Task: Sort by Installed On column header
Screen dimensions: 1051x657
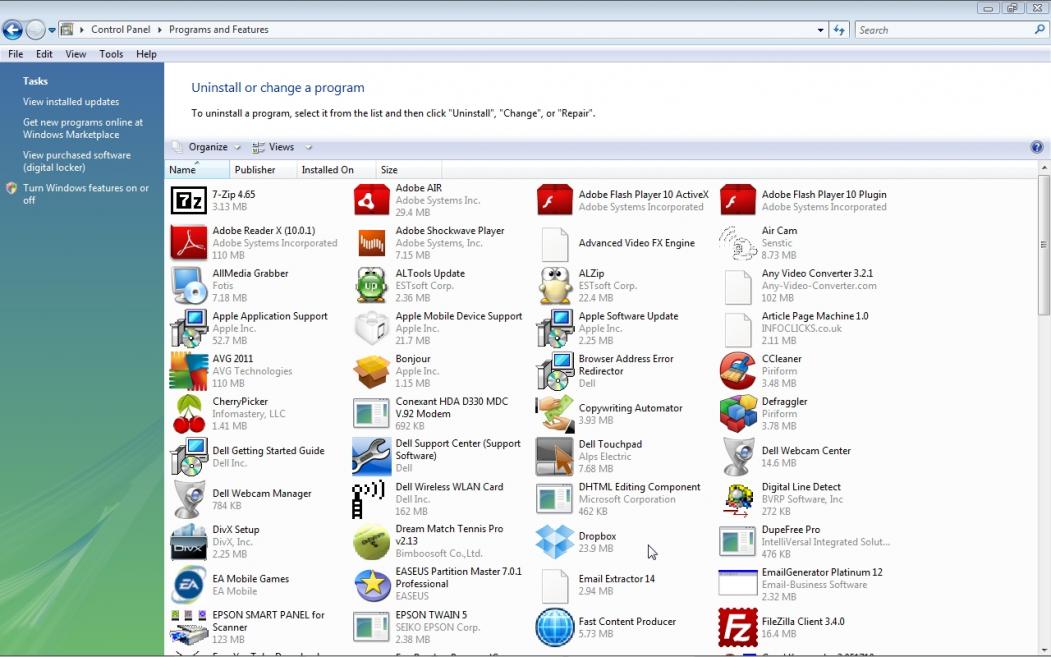Action: (x=336, y=170)
